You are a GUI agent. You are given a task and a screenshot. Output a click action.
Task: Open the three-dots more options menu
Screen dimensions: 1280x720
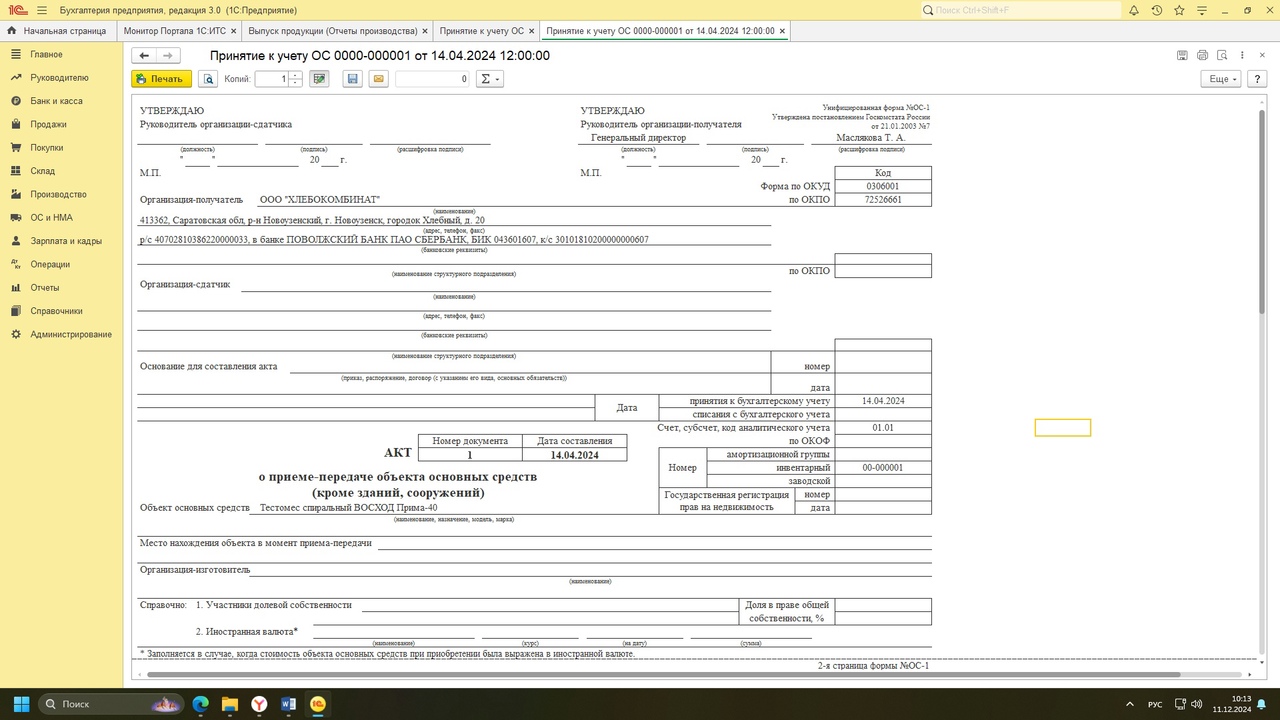point(1242,56)
